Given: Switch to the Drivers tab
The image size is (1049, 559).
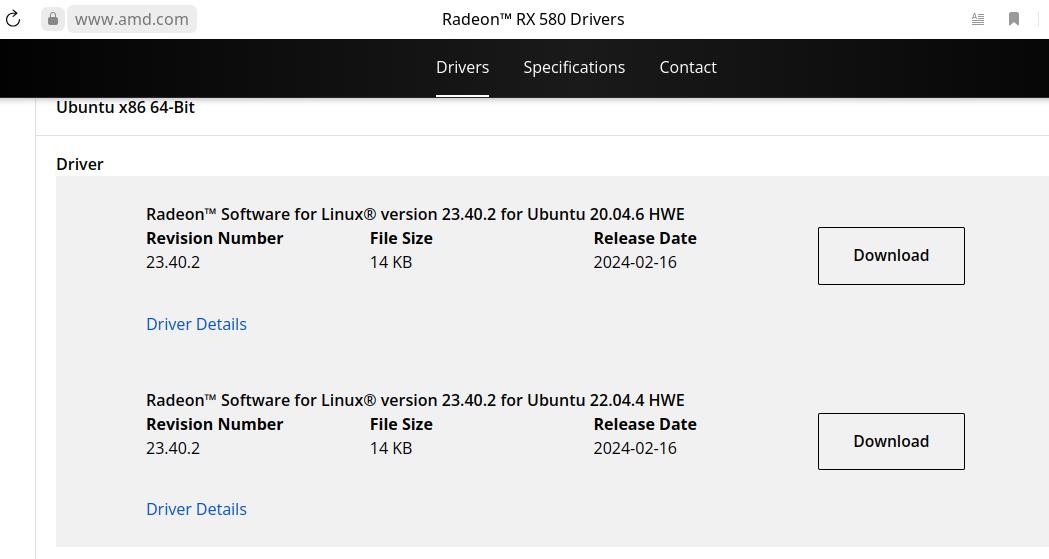Looking at the screenshot, I should pyautogui.click(x=462, y=67).
